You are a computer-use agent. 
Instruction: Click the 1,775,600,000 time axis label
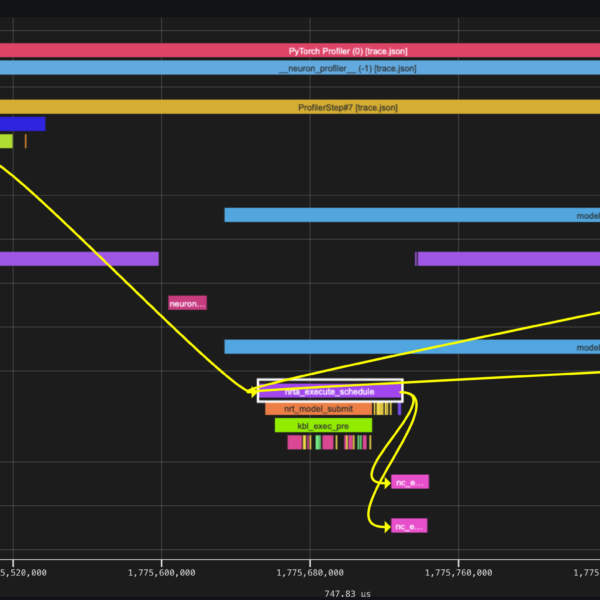point(161,573)
